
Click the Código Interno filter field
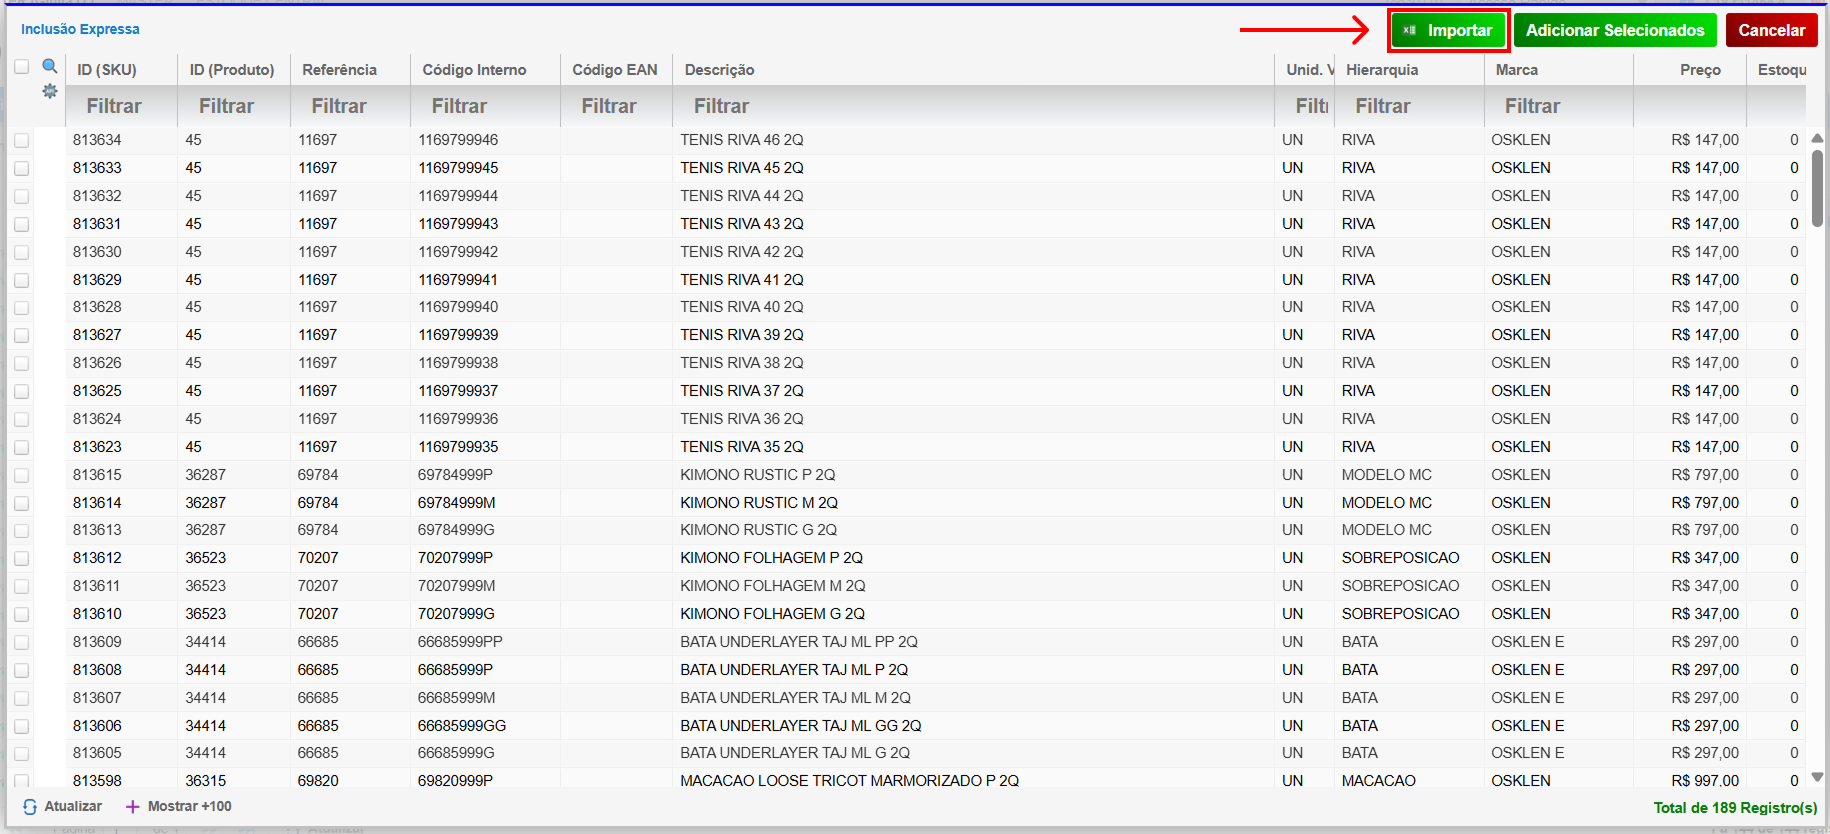484,106
